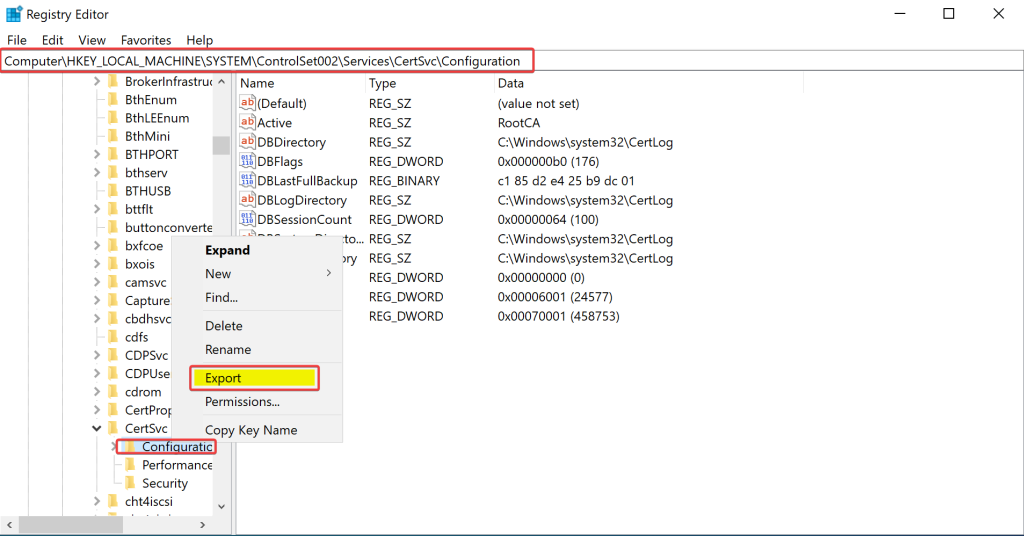The image size is (1024, 536).
Task: Click the DWORD icon beside DBSessionCount
Action: coord(248,219)
